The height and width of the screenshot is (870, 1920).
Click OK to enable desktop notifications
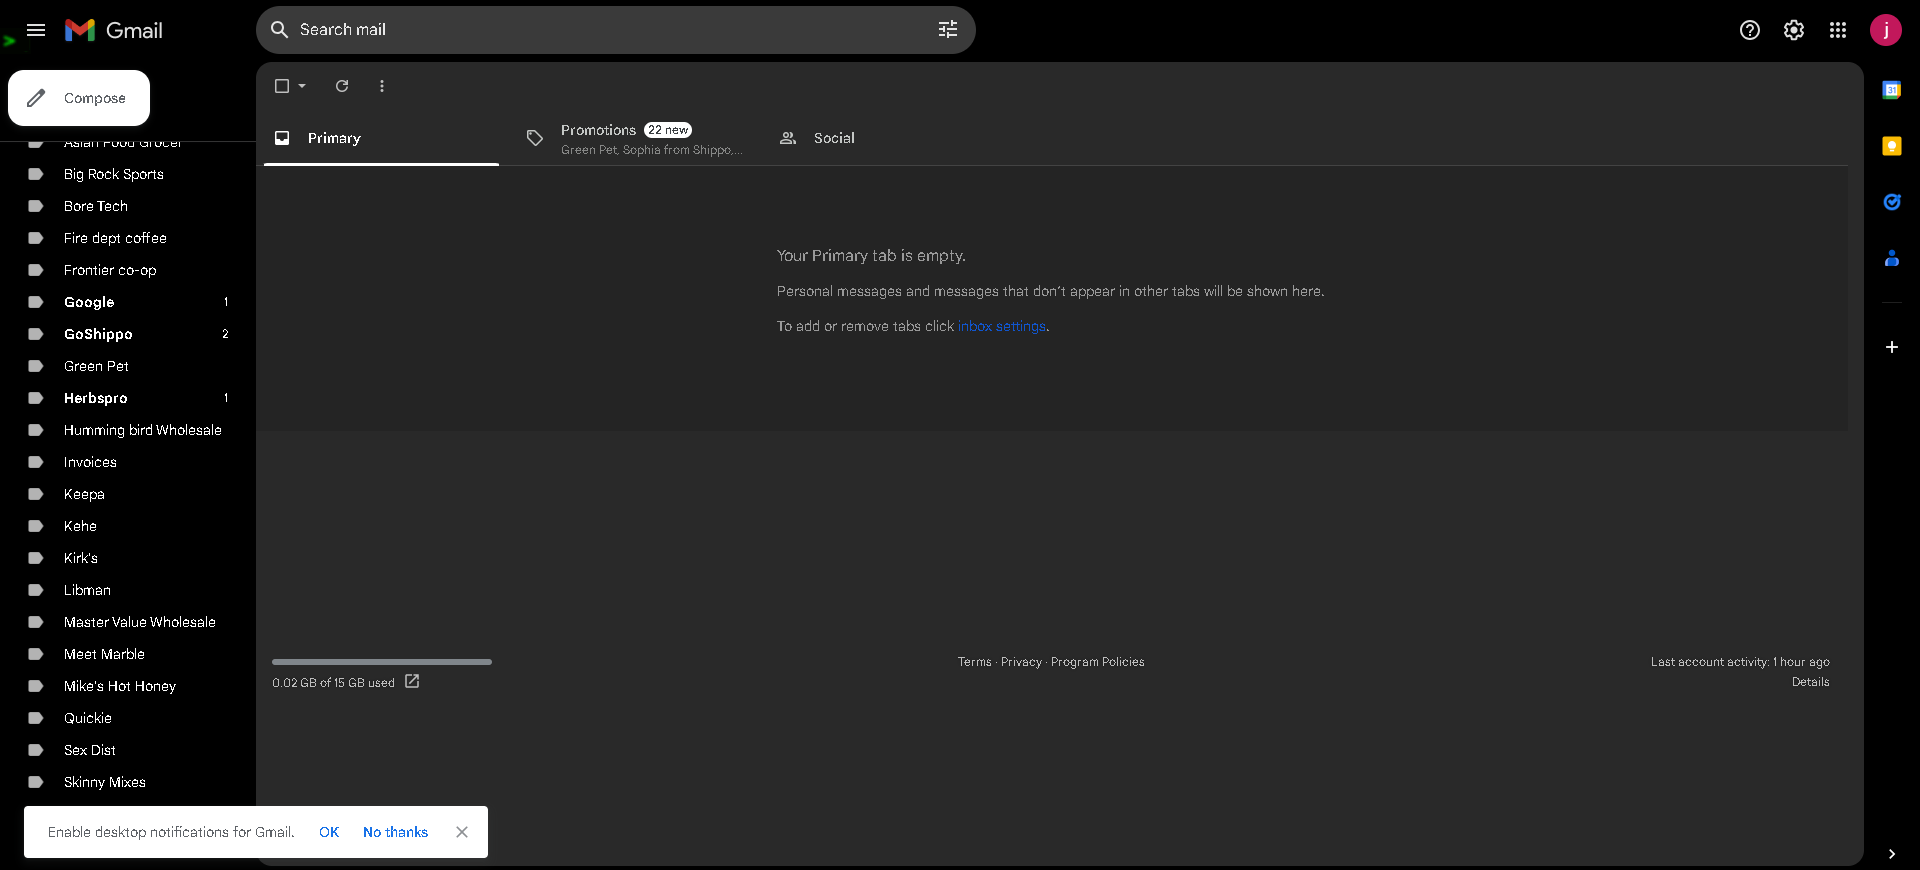coord(329,832)
